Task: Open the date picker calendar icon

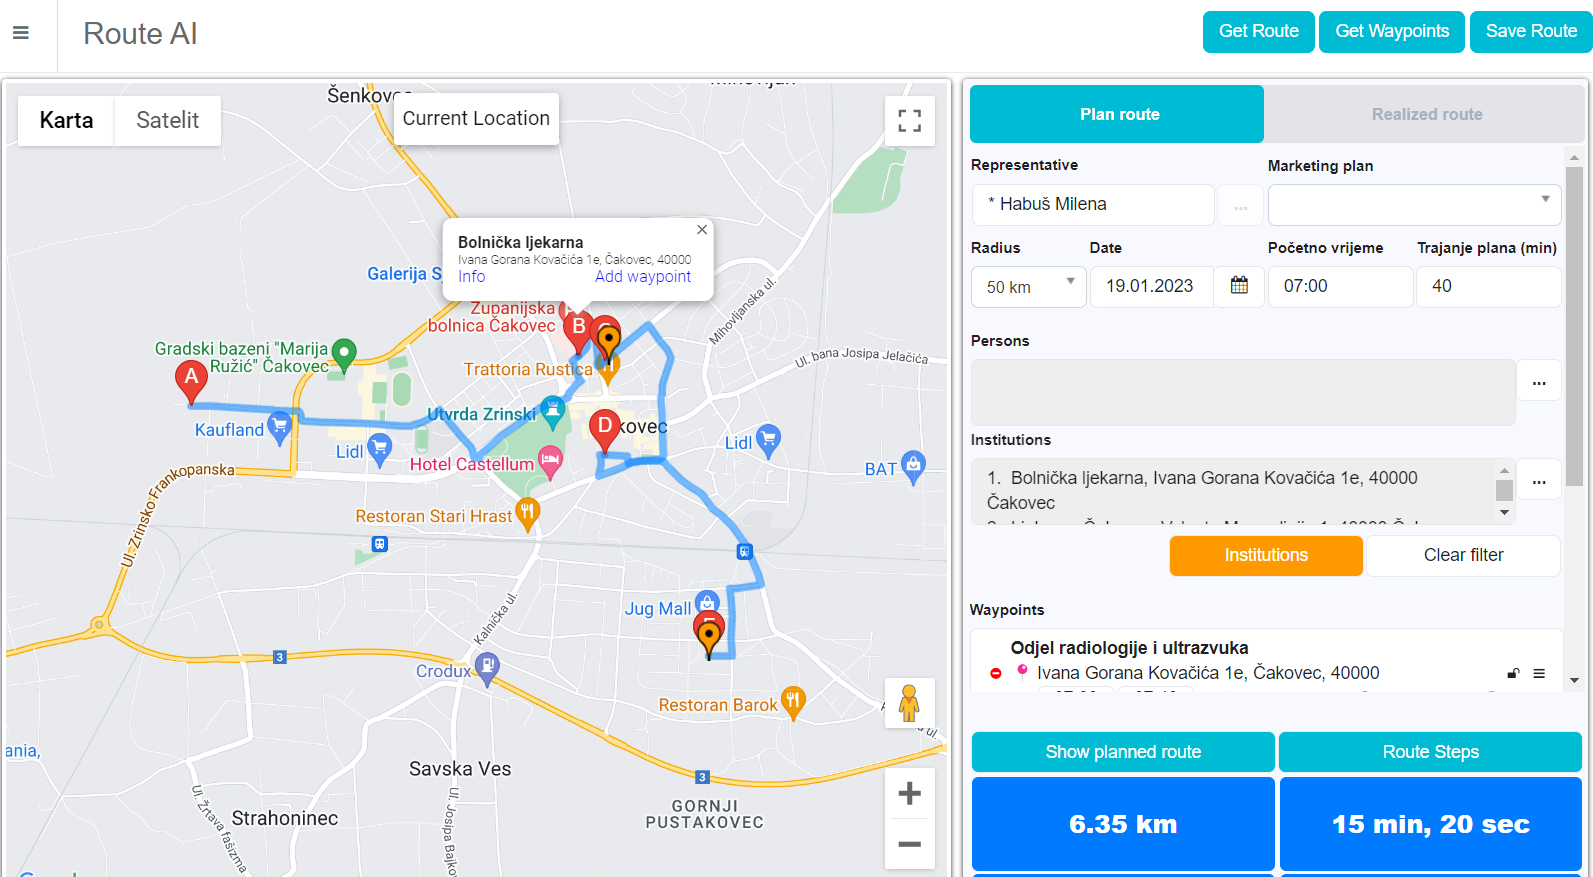Action: tap(1239, 286)
